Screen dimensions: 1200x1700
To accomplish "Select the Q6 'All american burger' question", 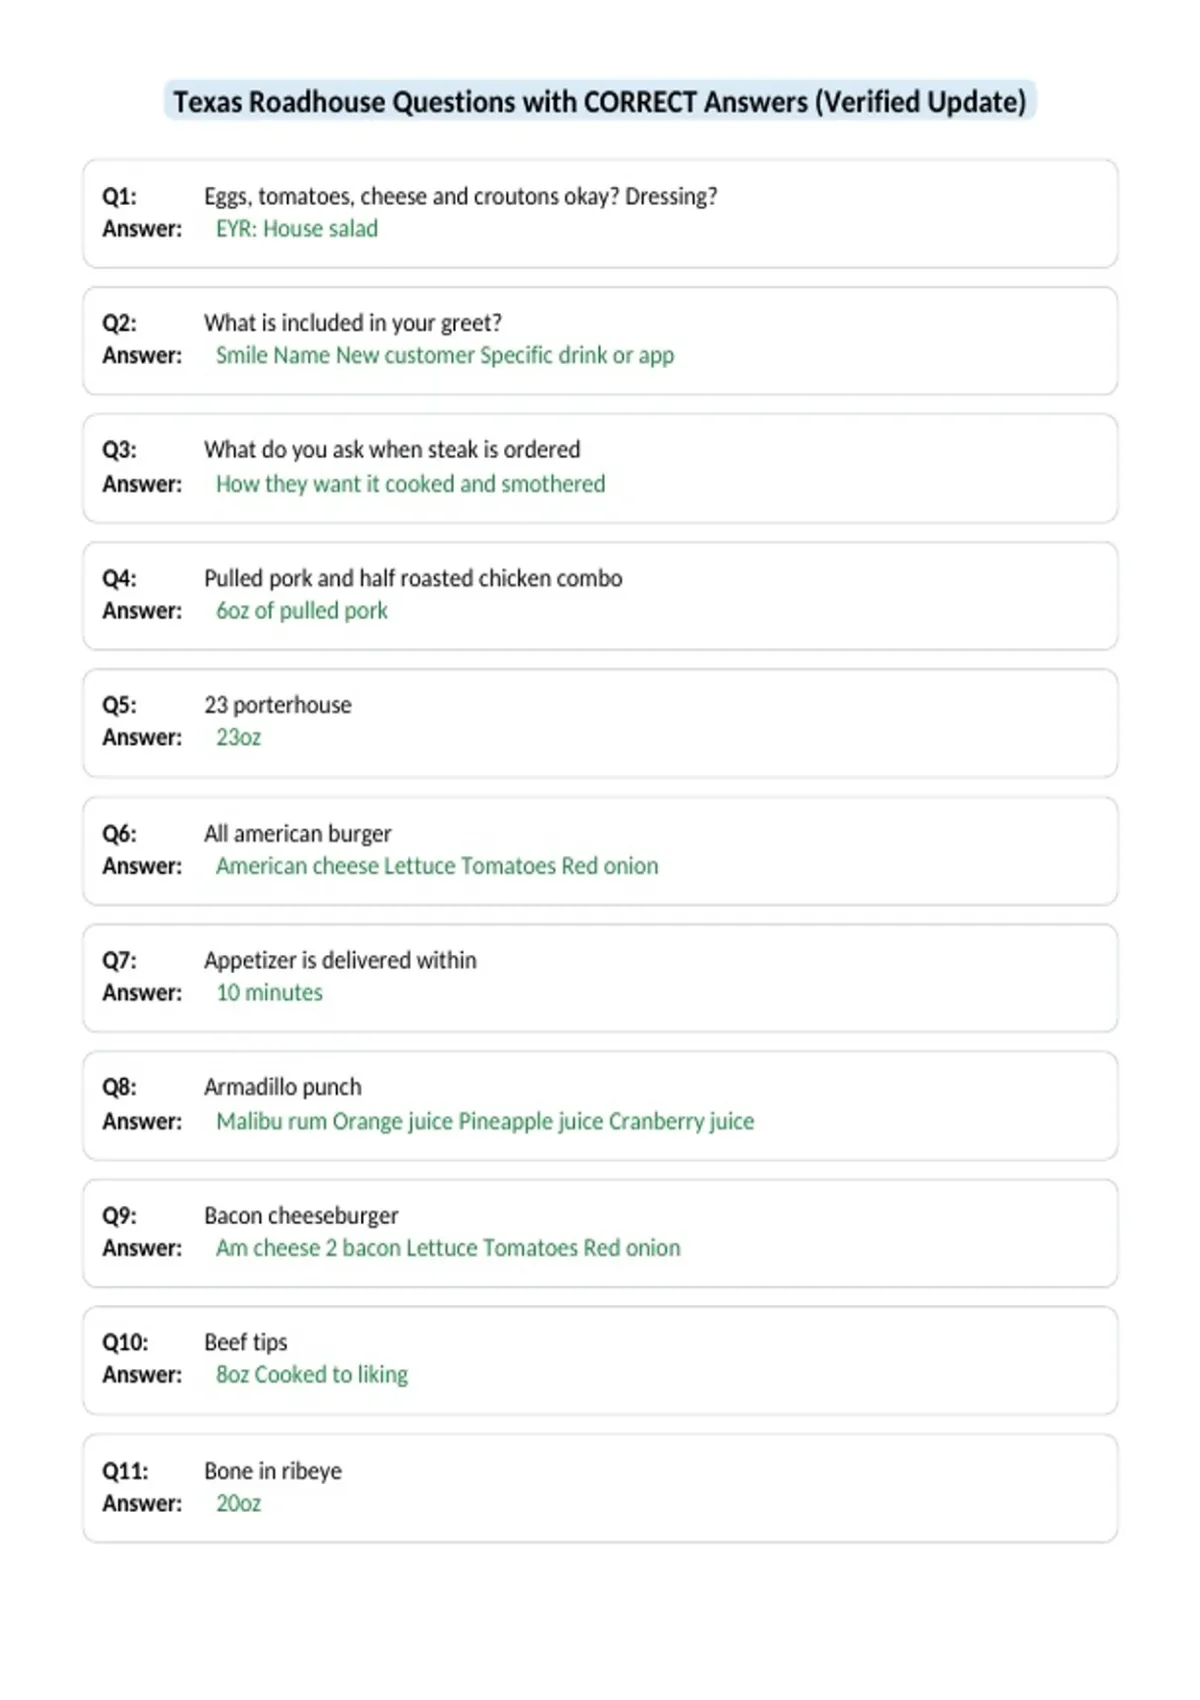I will coord(298,834).
